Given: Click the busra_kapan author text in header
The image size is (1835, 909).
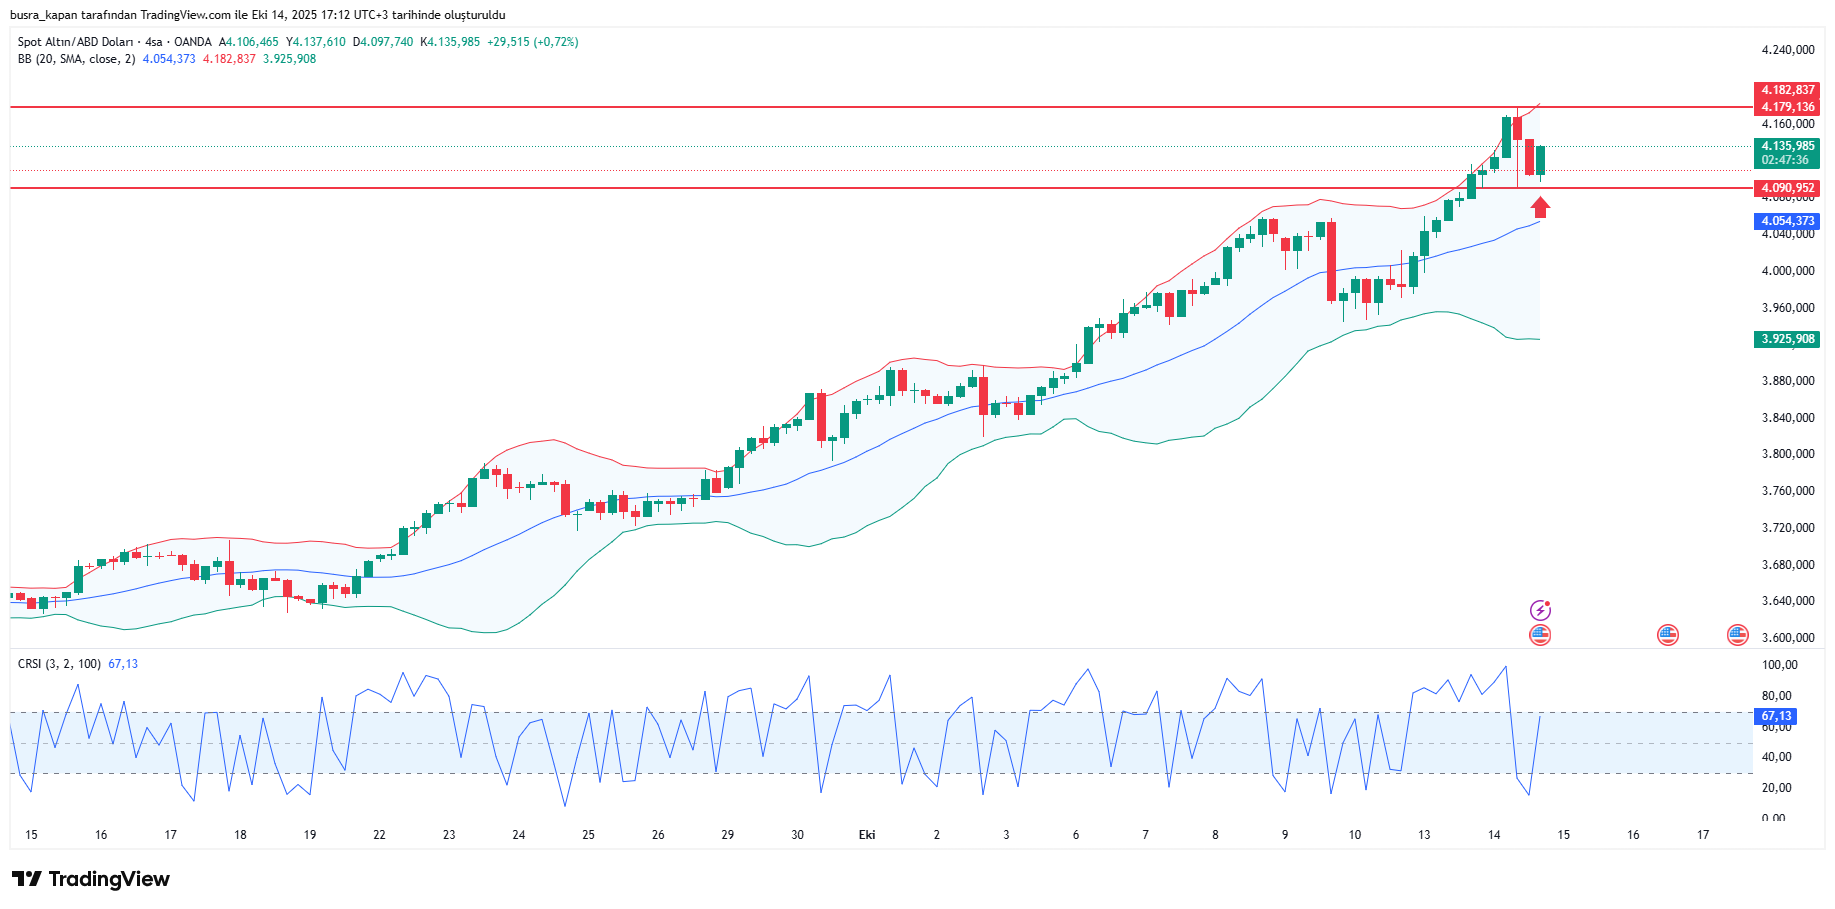Looking at the screenshot, I should coord(46,15).
